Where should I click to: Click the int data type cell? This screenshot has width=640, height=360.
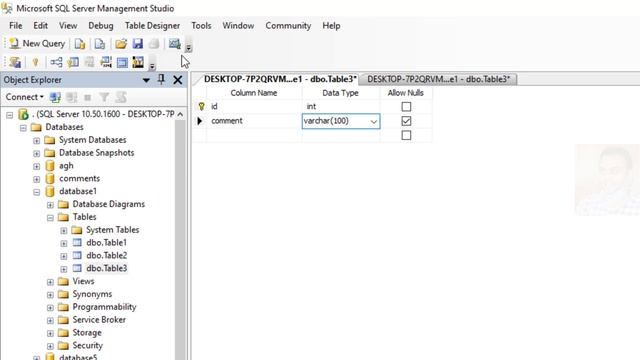point(341,107)
